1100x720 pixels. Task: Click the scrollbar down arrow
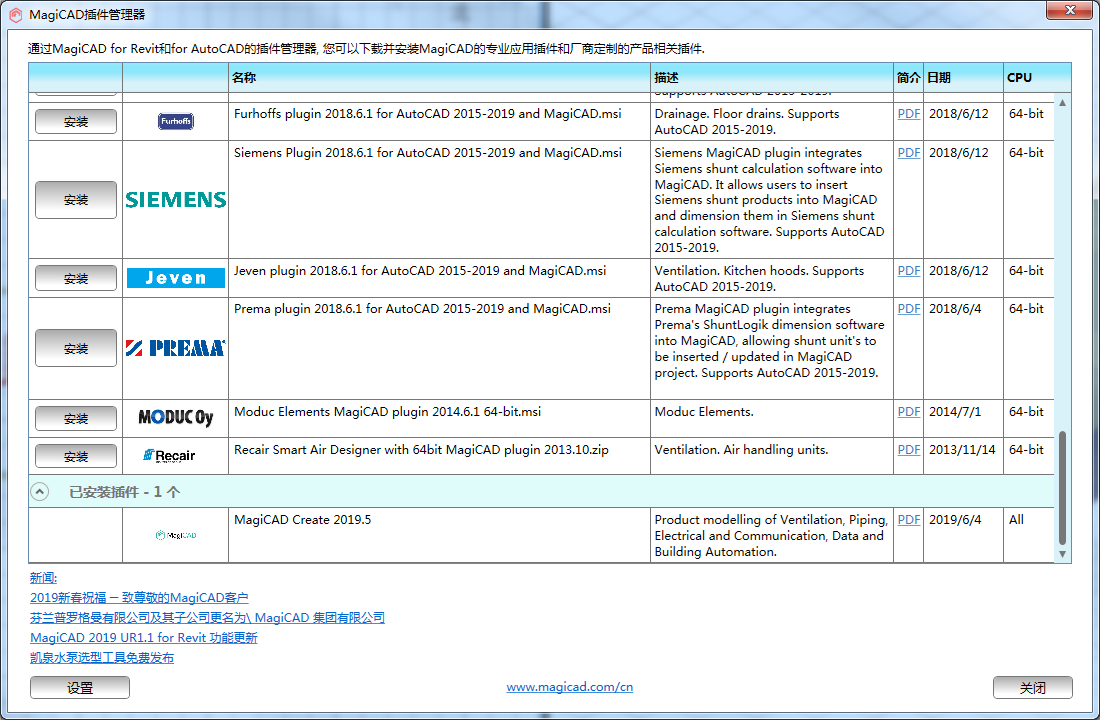click(1062, 554)
